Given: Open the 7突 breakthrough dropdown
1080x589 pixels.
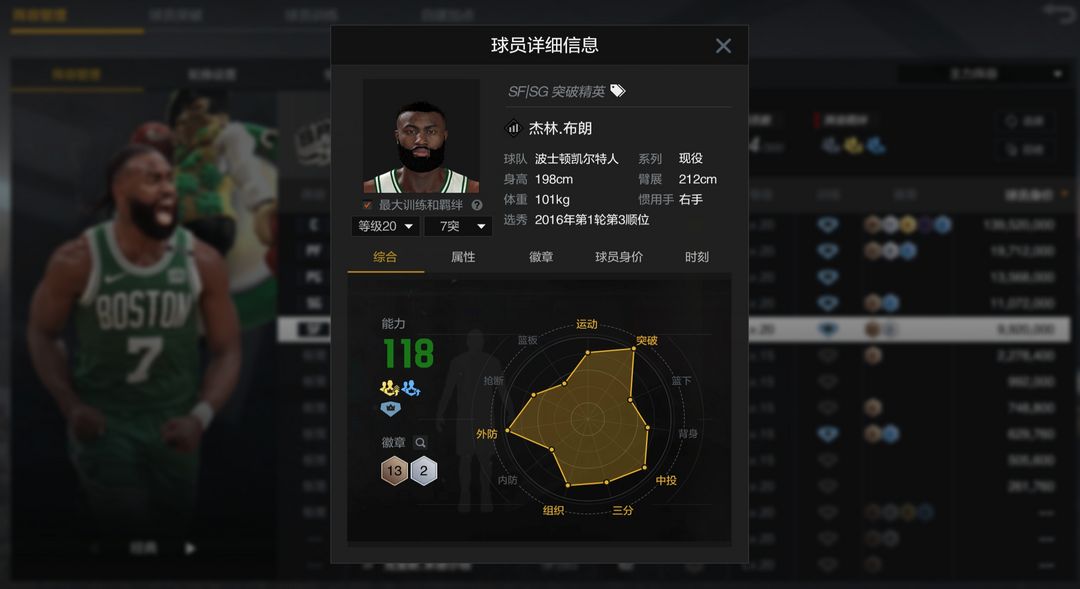Looking at the screenshot, I should (458, 226).
